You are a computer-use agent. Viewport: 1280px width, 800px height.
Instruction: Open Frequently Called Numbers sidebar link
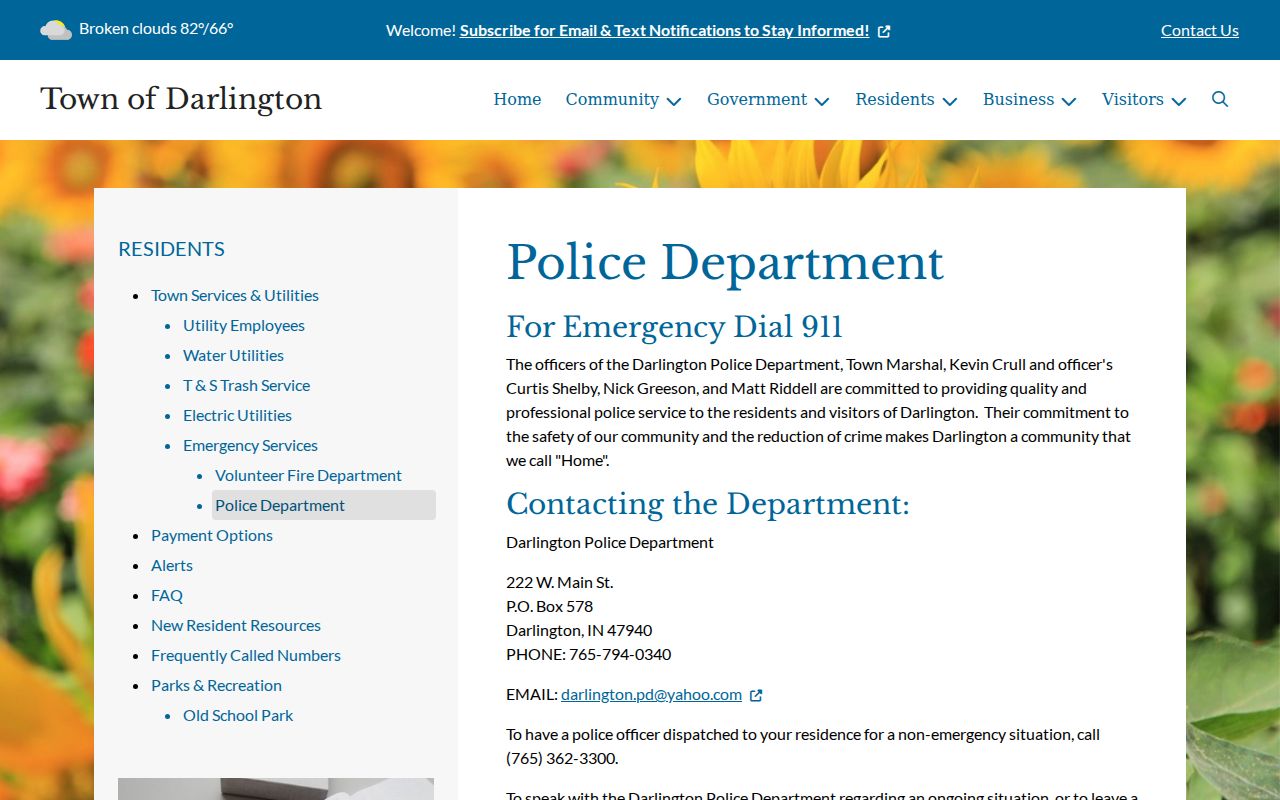pos(246,655)
